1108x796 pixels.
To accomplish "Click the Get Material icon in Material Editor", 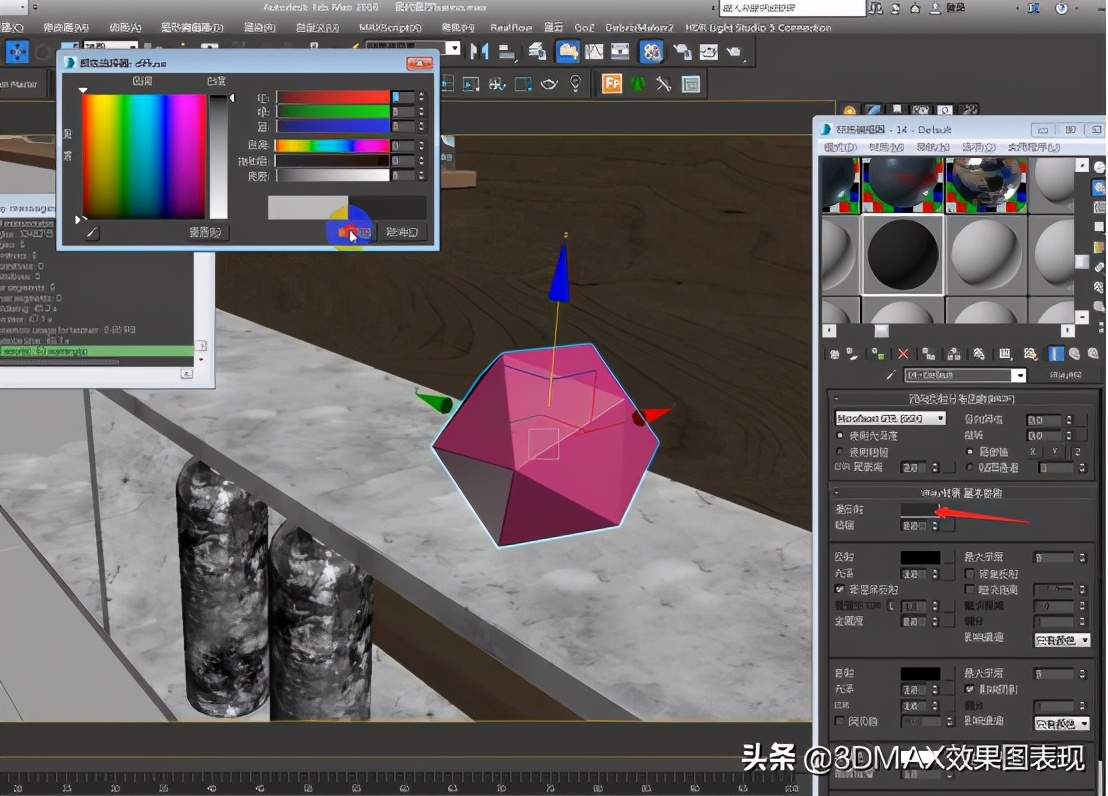I will (x=833, y=353).
